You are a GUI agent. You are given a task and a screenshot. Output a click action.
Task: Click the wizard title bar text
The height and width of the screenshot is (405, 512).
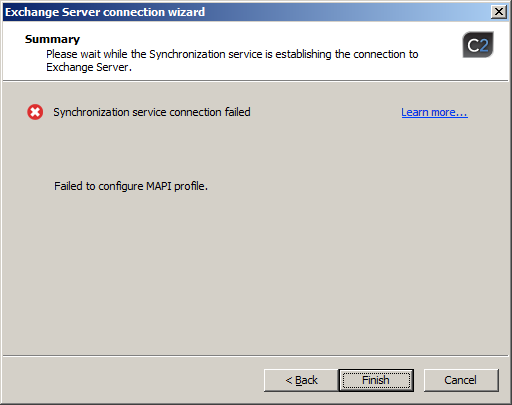(x=105, y=12)
